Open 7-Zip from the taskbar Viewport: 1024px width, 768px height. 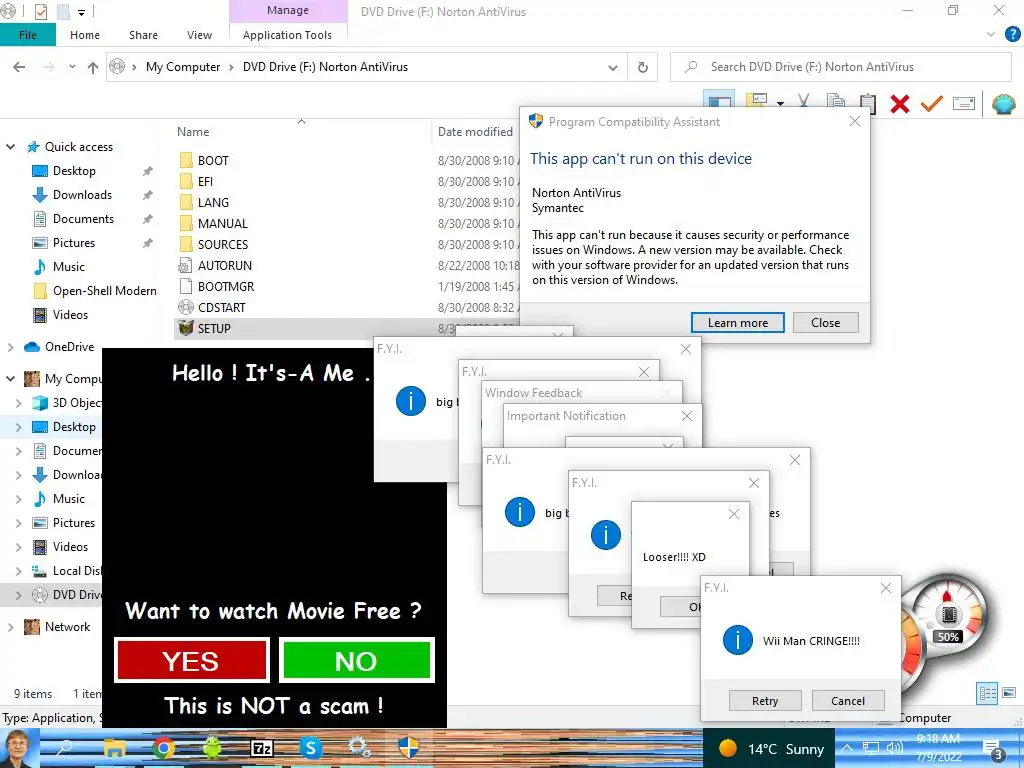click(x=261, y=748)
